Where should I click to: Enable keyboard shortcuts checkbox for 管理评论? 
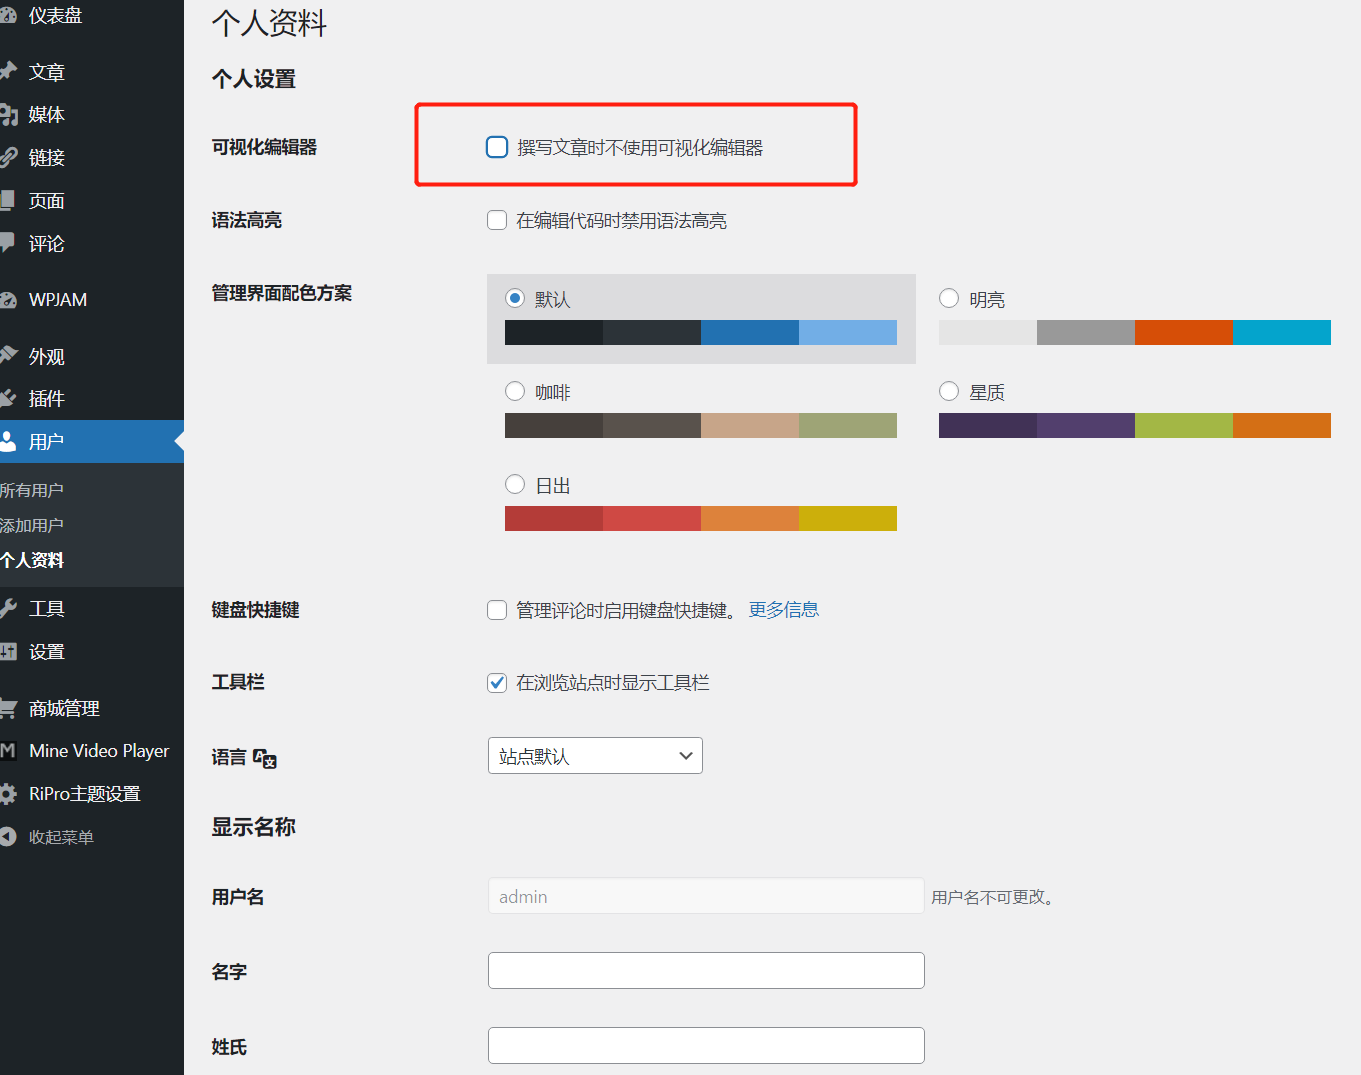(497, 610)
